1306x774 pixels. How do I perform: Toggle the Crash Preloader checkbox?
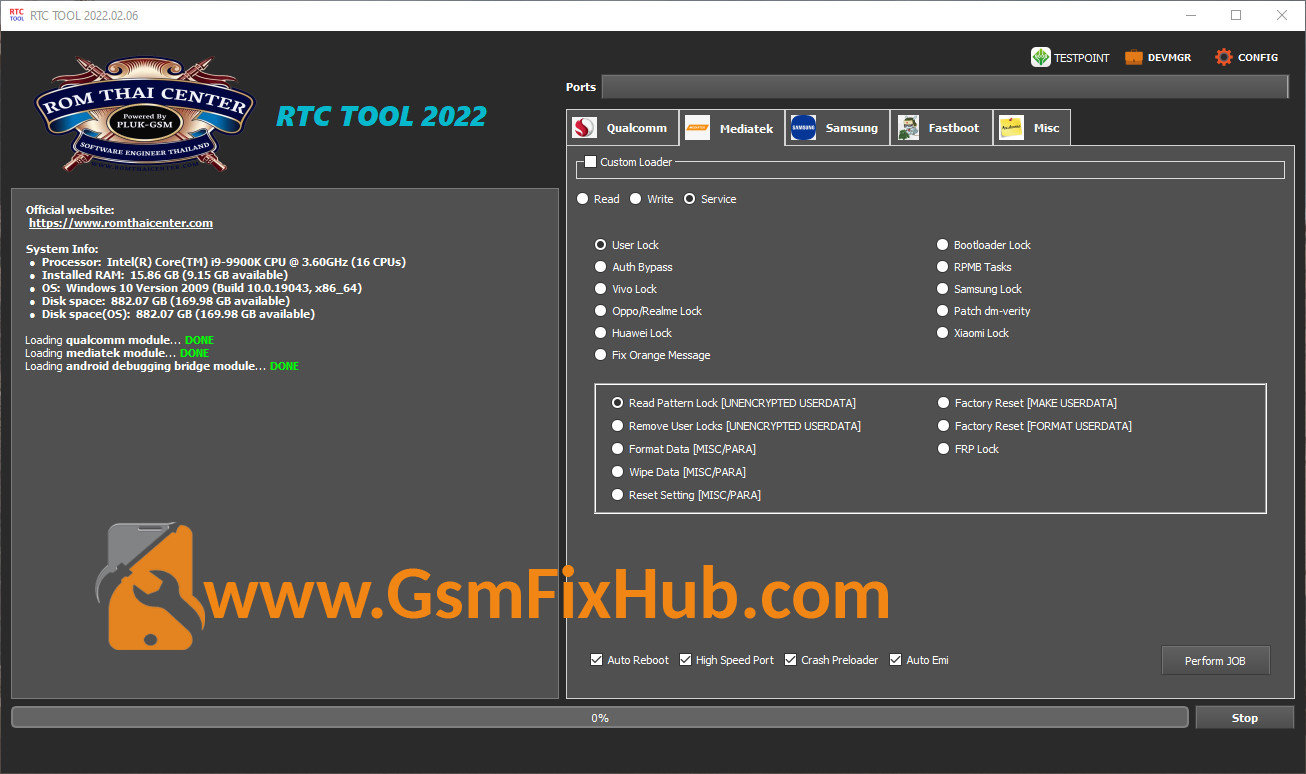pyautogui.click(x=791, y=660)
